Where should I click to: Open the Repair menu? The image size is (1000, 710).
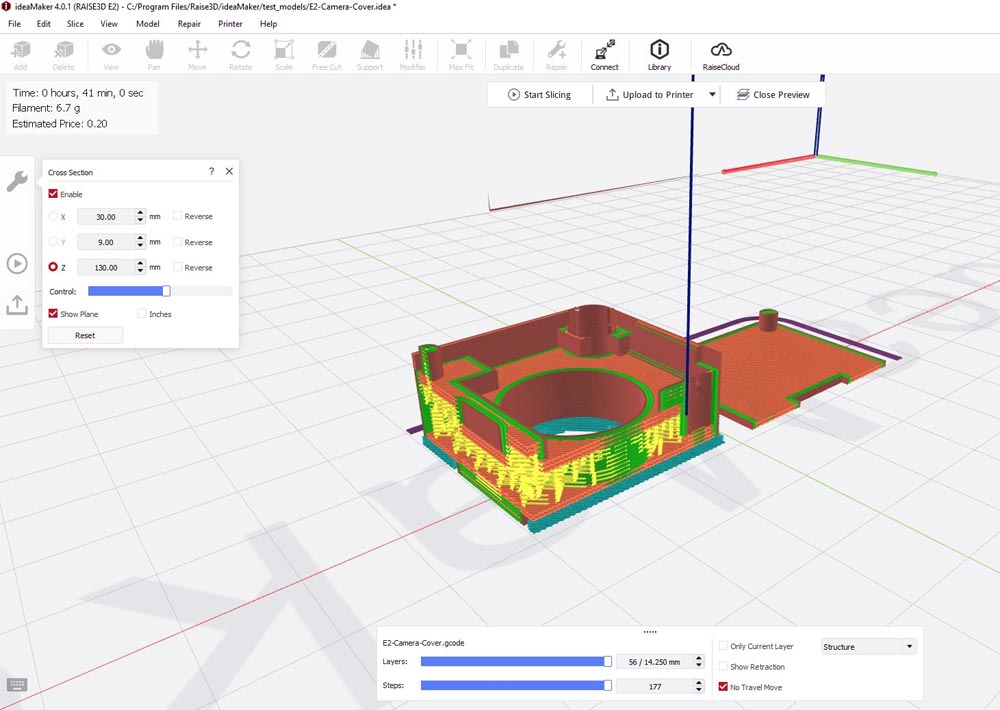pos(189,23)
